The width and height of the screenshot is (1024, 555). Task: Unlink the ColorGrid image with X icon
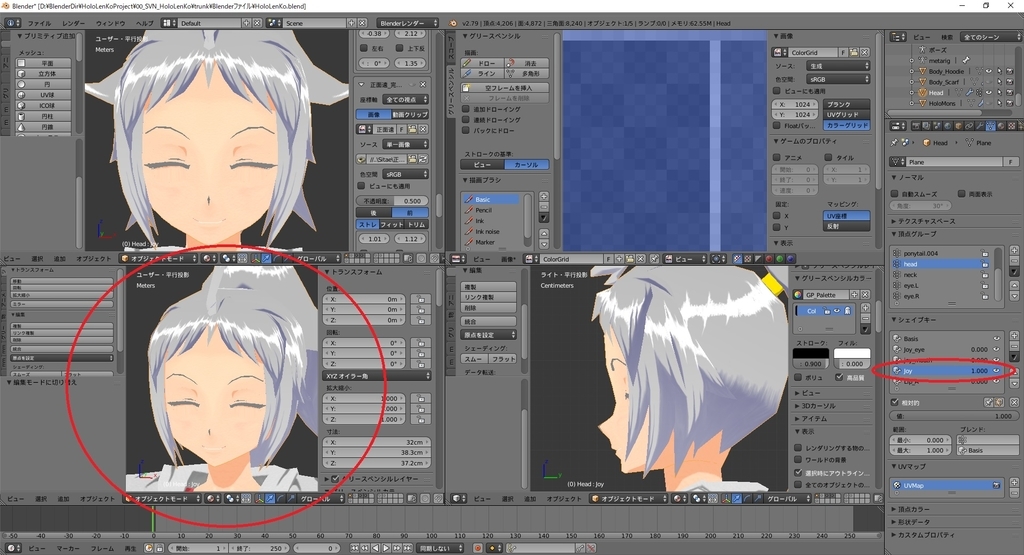865,52
